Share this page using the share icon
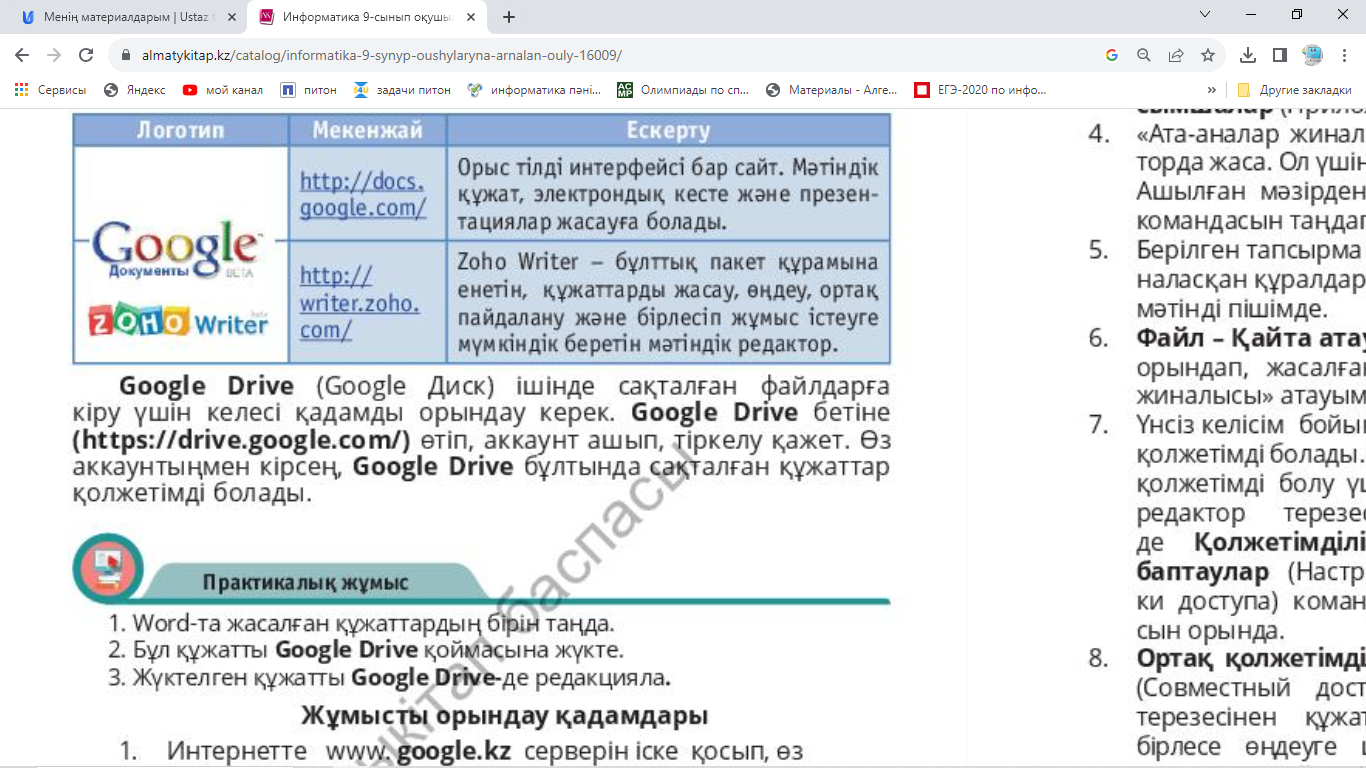 click(1176, 56)
